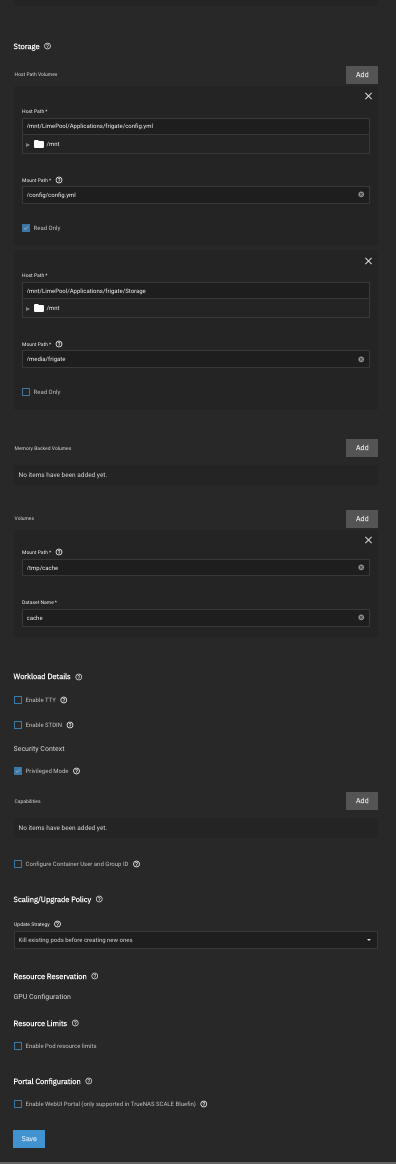This screenshot has height=1164, width=396.
Task: Show help for first Mount Path label
Action: (59, 180)
